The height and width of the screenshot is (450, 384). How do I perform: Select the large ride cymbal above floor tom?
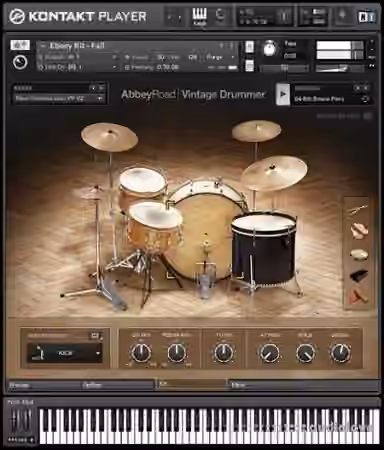click(x=274, y=173)
